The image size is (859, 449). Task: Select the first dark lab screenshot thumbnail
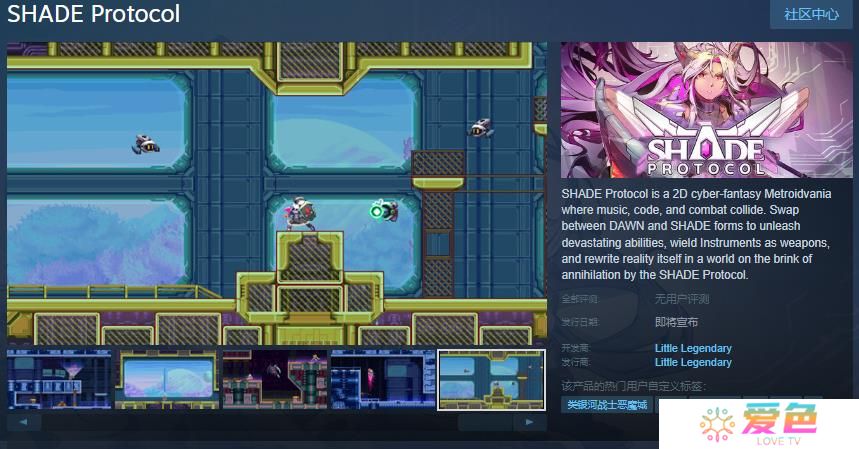(x=59, y=379)
